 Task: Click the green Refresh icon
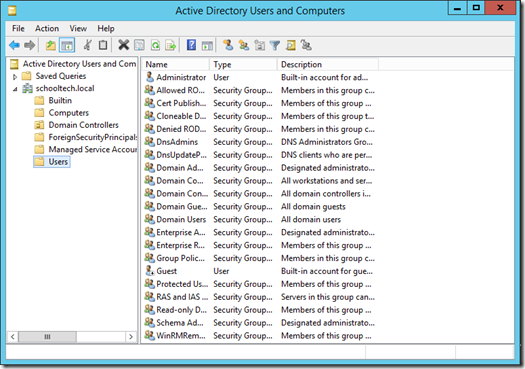point(155,45)
